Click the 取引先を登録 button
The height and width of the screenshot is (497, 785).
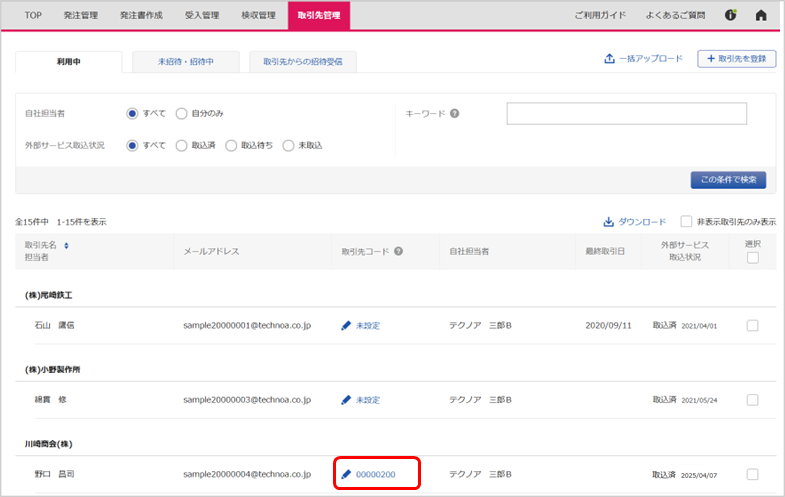736,59
